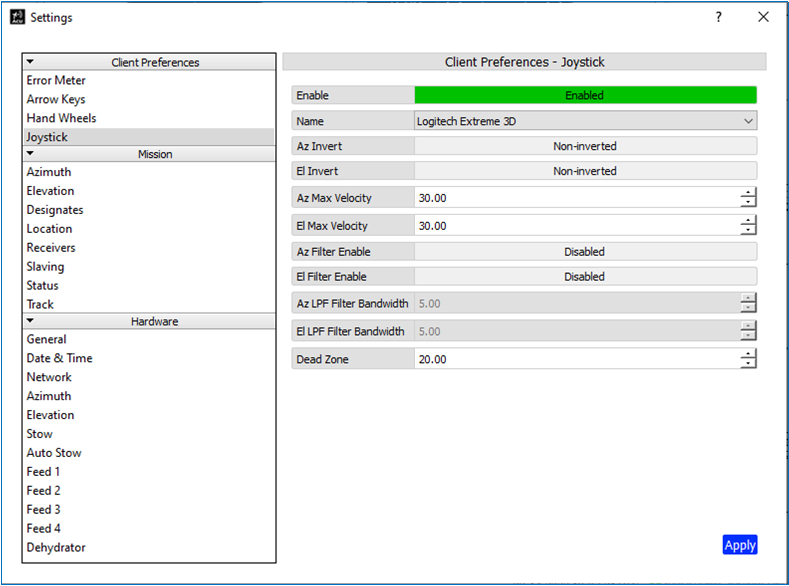789x586 pixels.
Task: Toggle the green Enabled joystick button
Action: point(585,96)
